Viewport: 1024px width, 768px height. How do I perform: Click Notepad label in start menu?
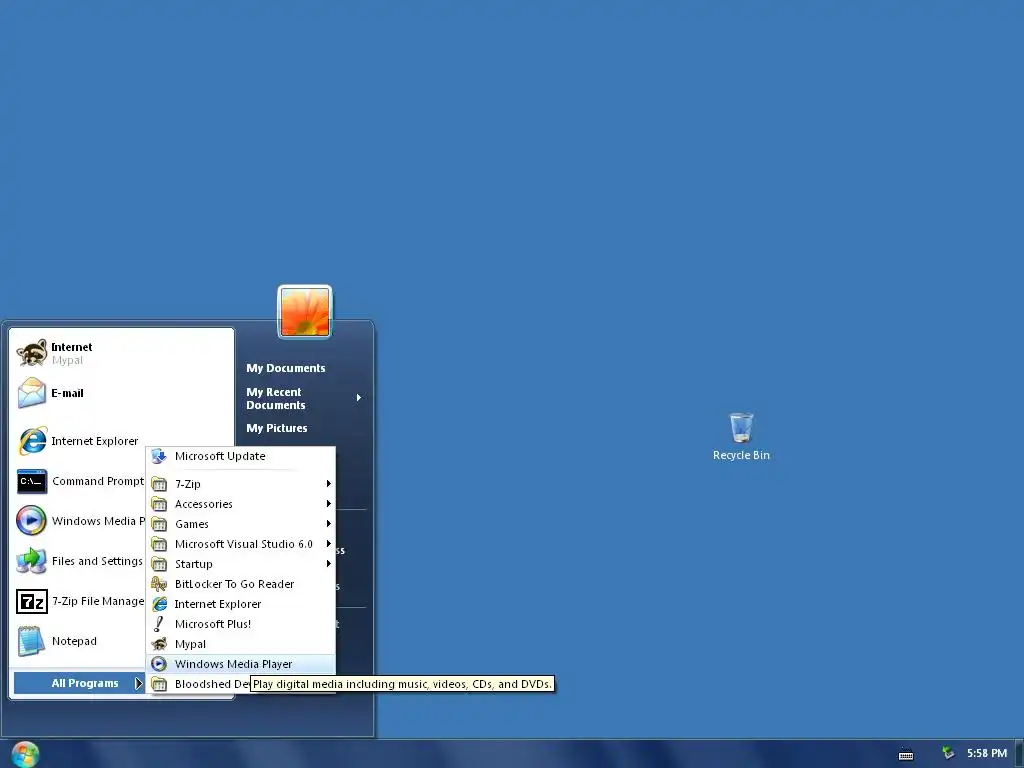74,641
